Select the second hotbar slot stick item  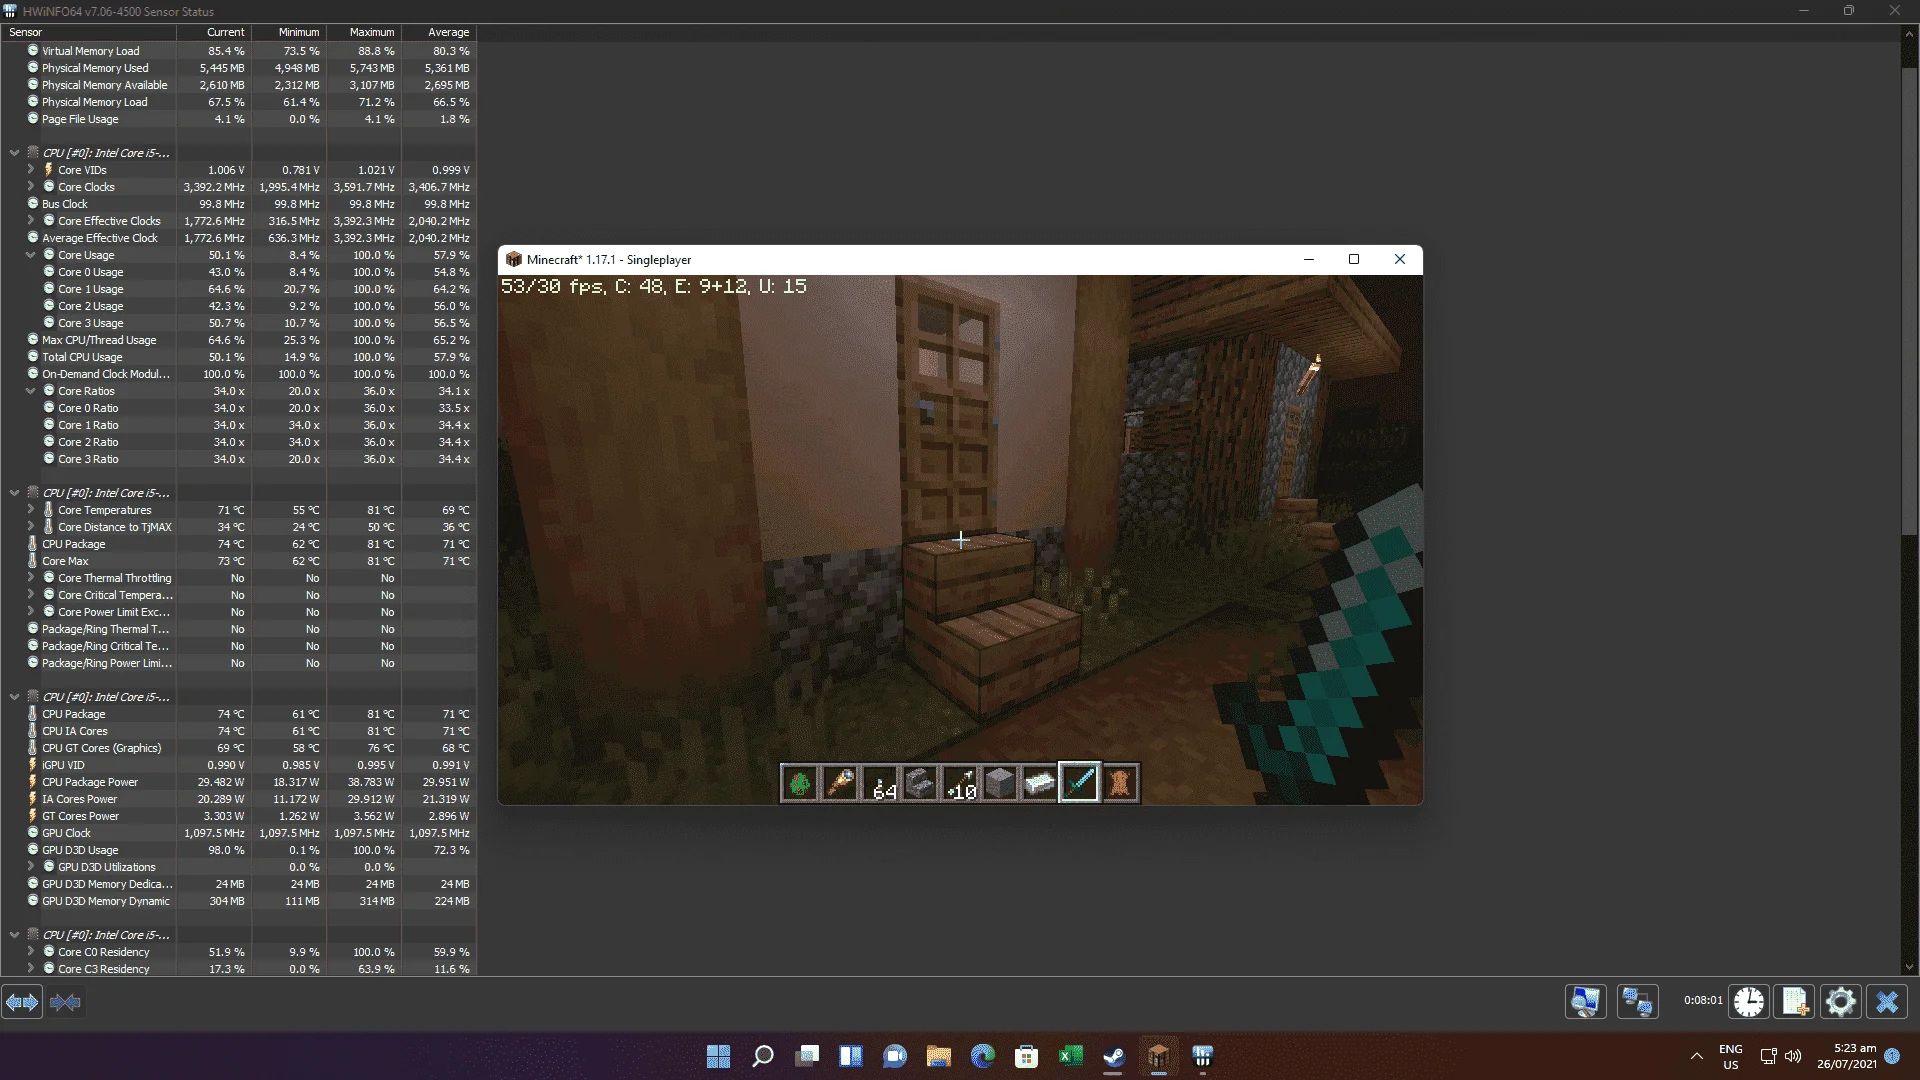pos(840,783)
